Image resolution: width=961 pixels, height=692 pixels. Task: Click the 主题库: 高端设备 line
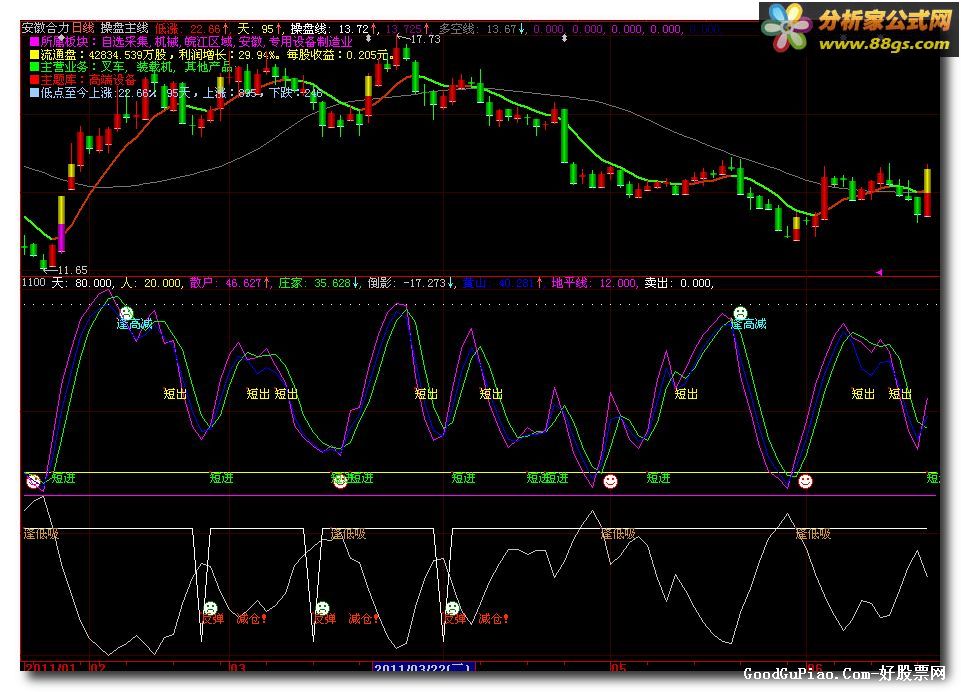coord(88,80)
